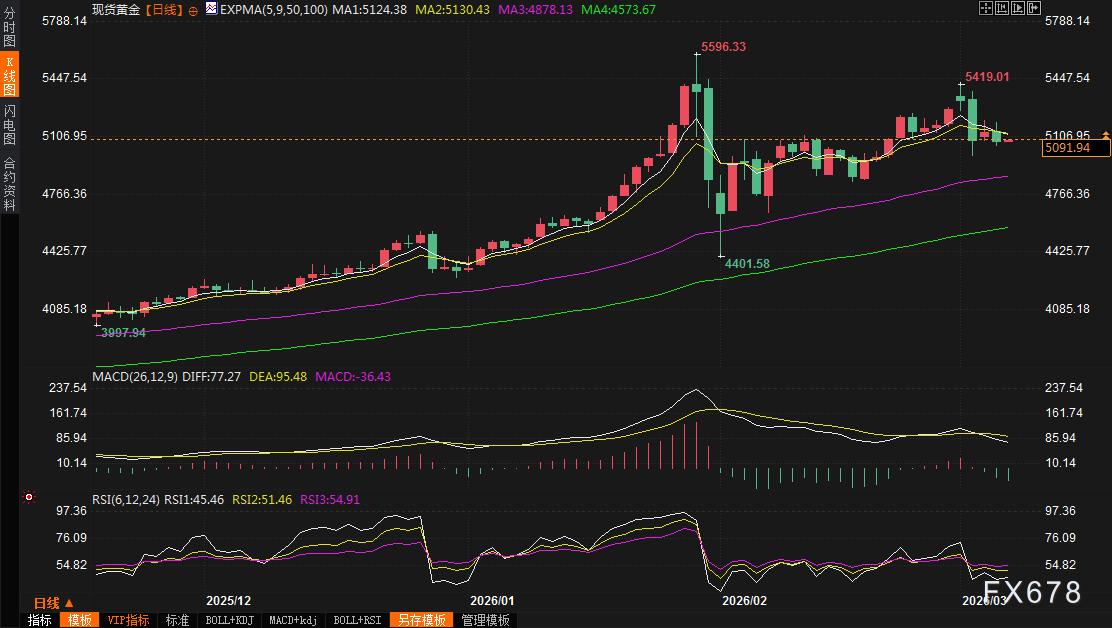Select the BOLL+KDJ template tab

coord(230,620)
